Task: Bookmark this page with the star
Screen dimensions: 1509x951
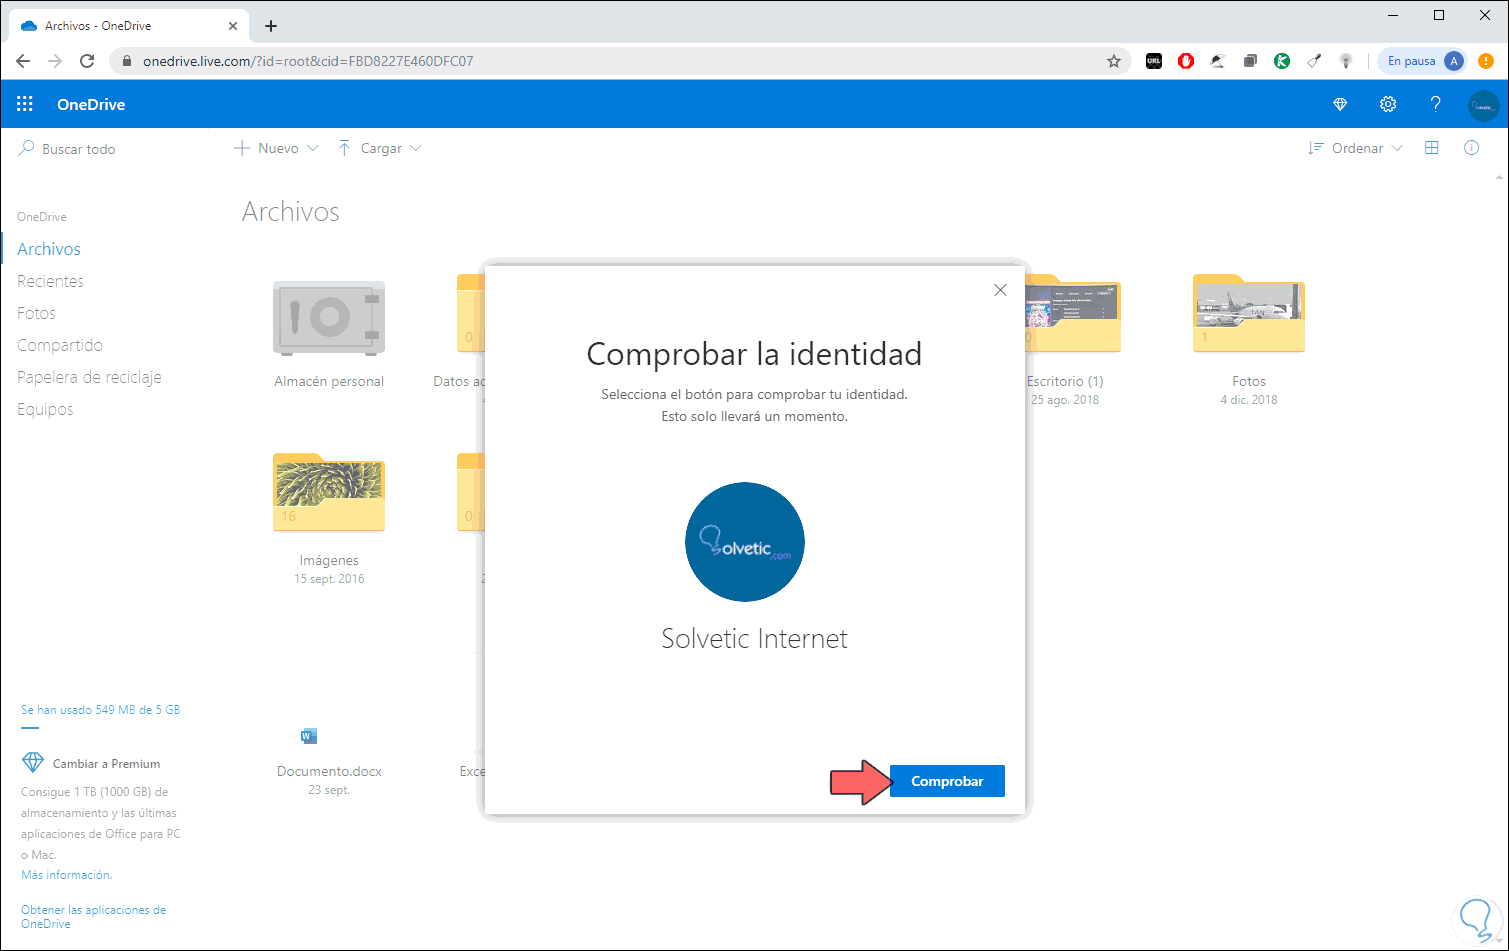Action: coord(1114,61)
